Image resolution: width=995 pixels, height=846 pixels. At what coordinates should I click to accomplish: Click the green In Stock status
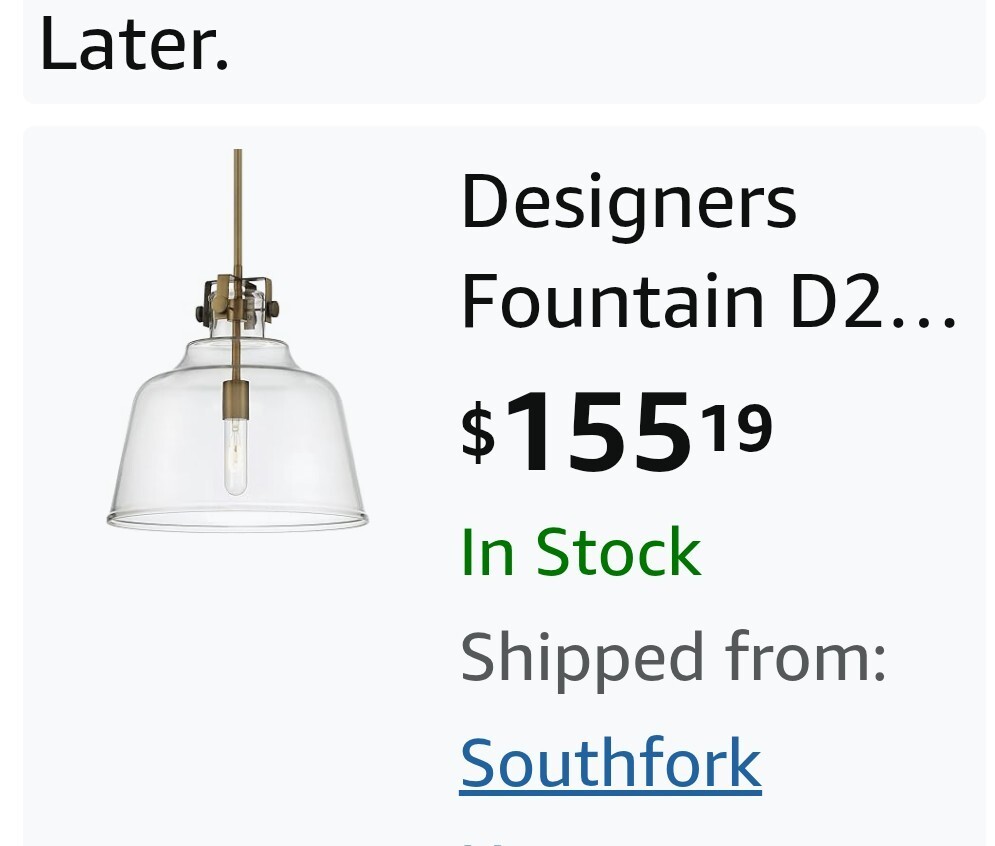(580, 551)
